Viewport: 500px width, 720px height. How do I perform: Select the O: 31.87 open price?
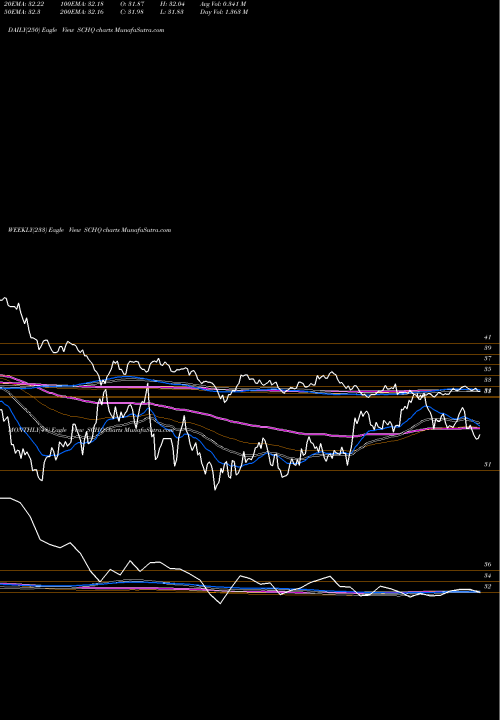pyautogui.click(x=132, y=4)
